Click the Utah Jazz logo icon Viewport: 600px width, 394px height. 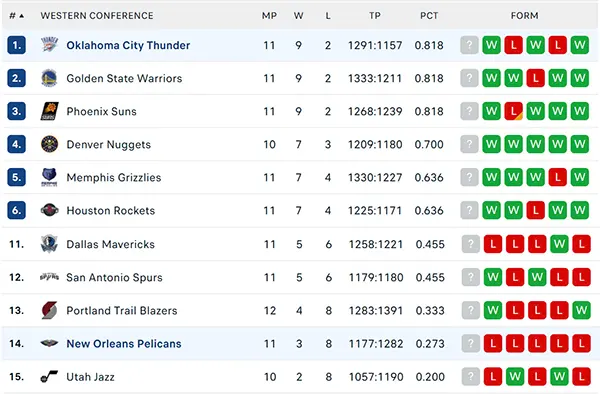[x=49, y=377]
